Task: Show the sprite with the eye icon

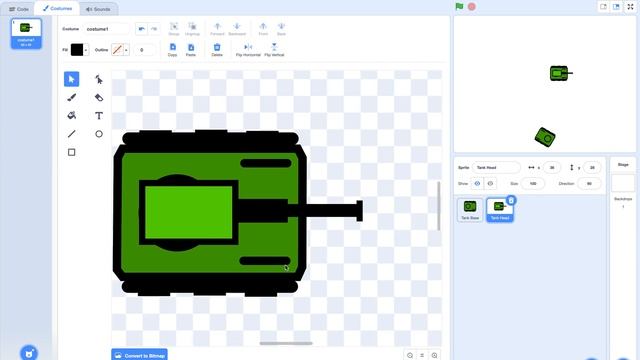Action: pyautogui.click(x=477, y=184)
